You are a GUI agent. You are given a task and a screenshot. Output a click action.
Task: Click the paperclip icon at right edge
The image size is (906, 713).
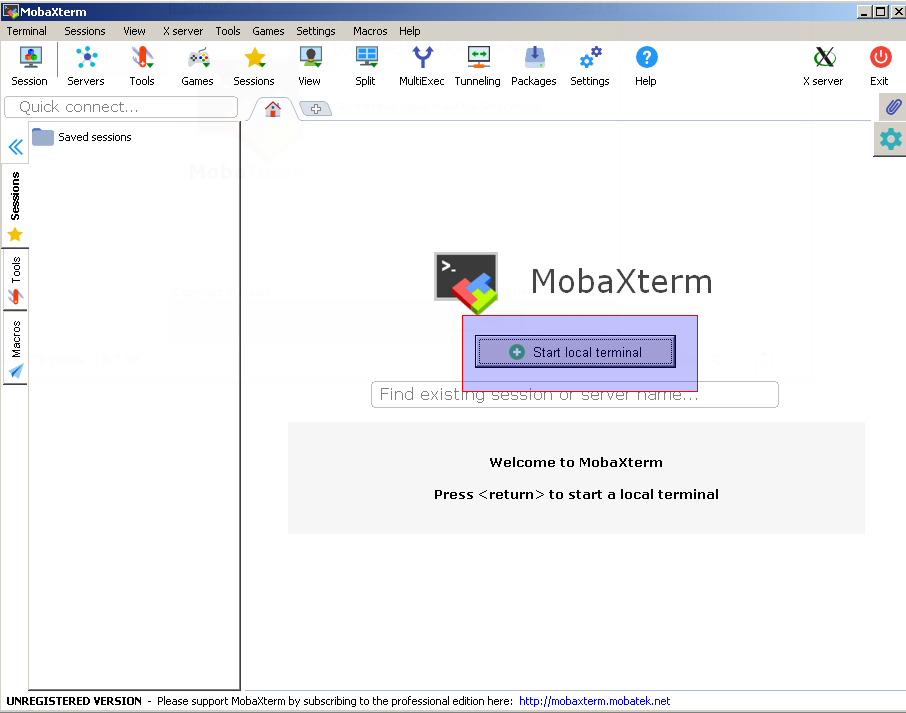tap(893, 106)
